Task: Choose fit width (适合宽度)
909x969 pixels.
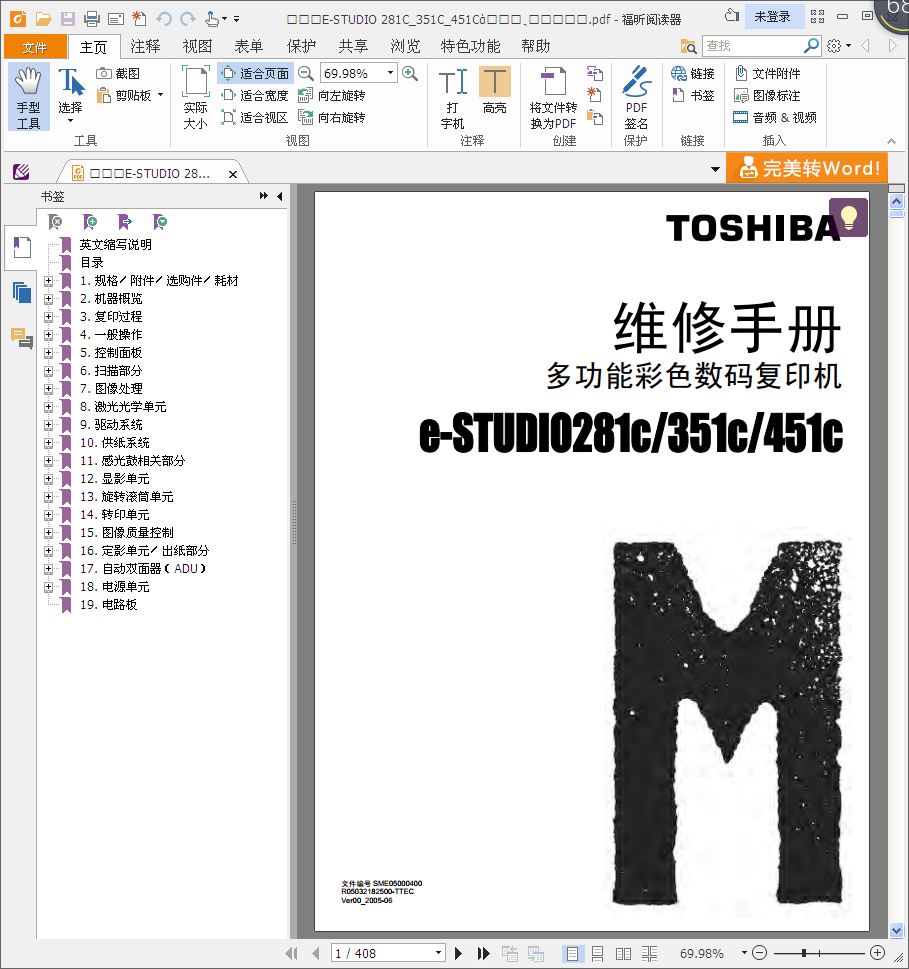Action: (x=255, y=95)
